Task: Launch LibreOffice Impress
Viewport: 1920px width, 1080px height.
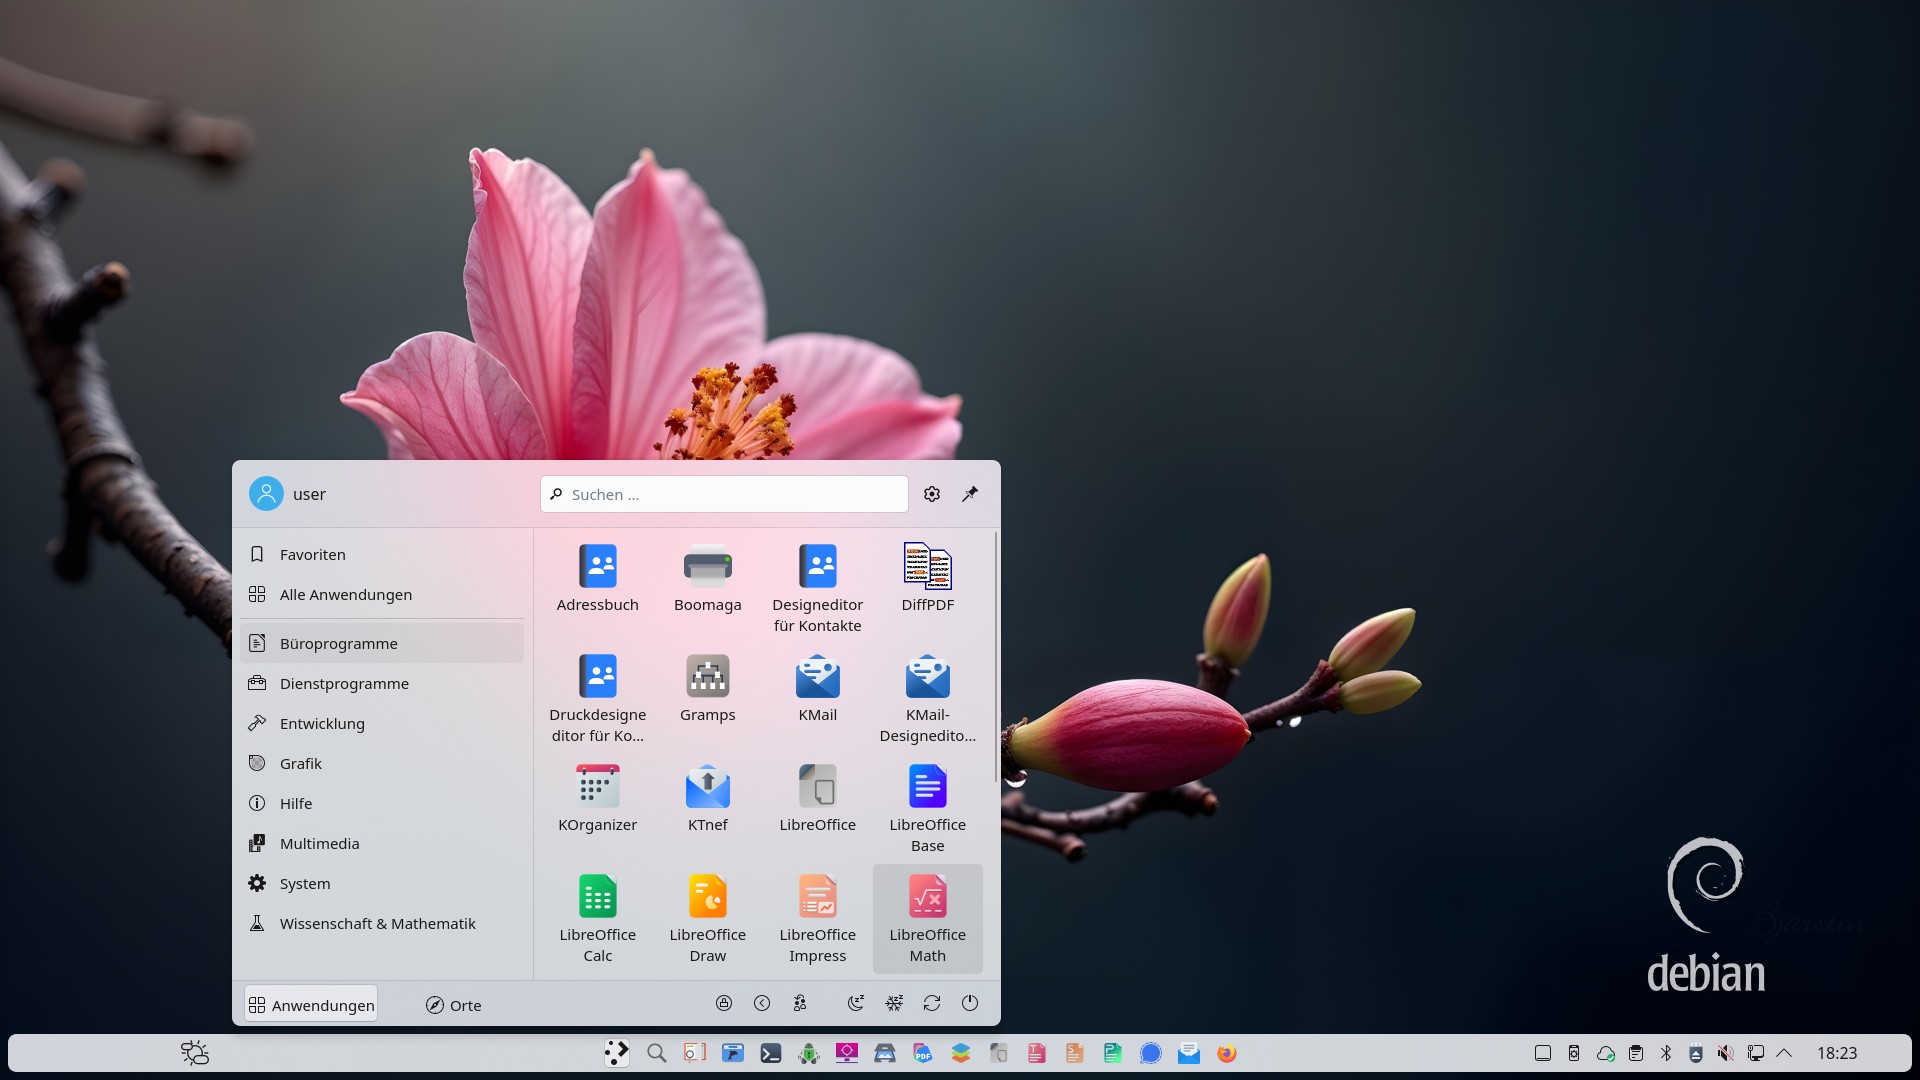Action: click(818, 919)
